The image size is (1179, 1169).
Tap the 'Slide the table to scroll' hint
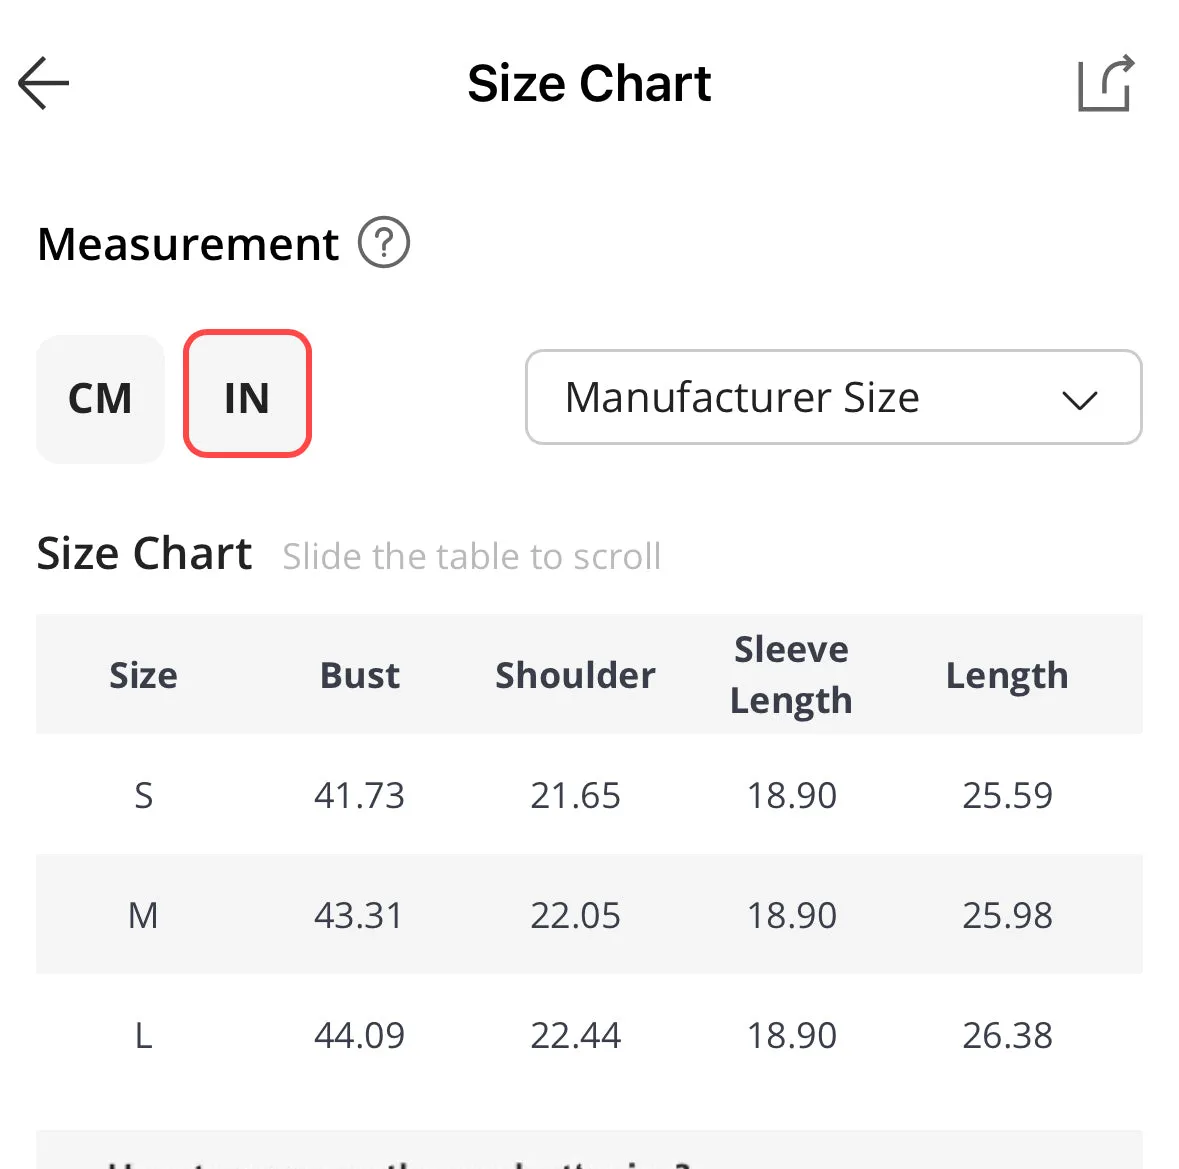[471, 557]
